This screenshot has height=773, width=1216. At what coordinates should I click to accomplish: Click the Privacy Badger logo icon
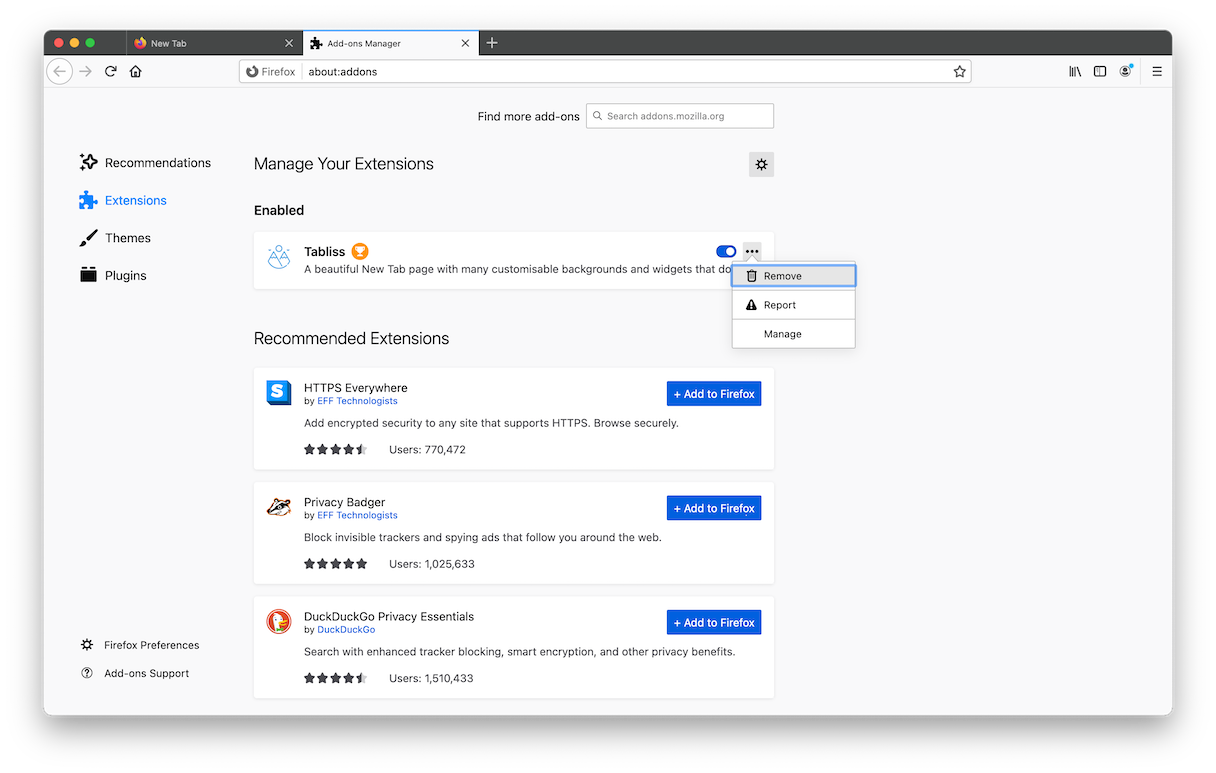tap(279, 507)
